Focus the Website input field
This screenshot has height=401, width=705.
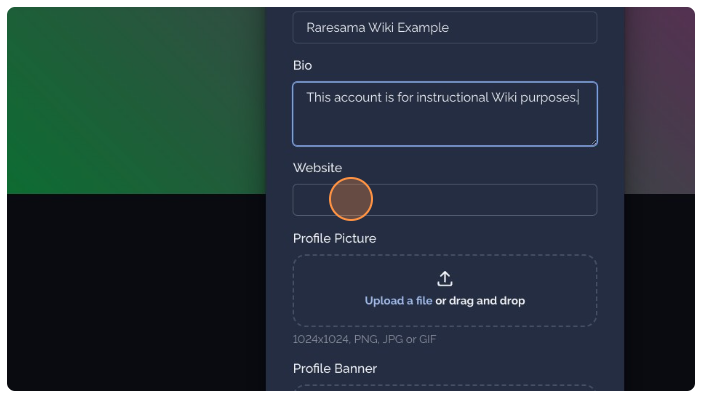pos(445,200)
